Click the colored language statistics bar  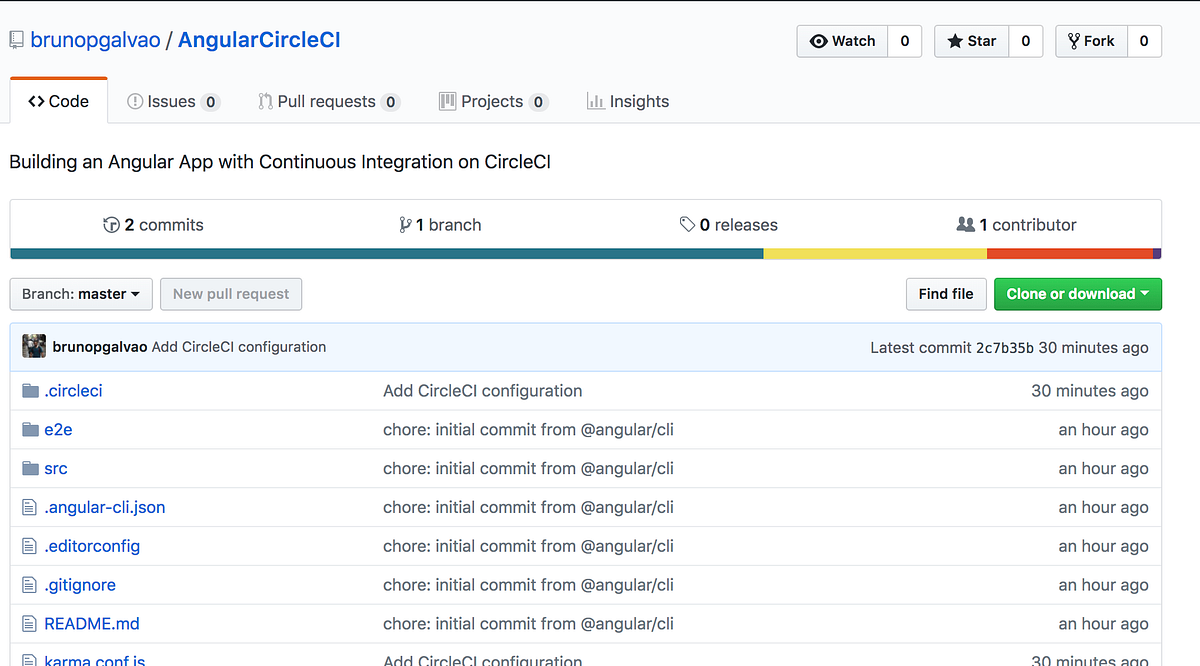[600, 254]
